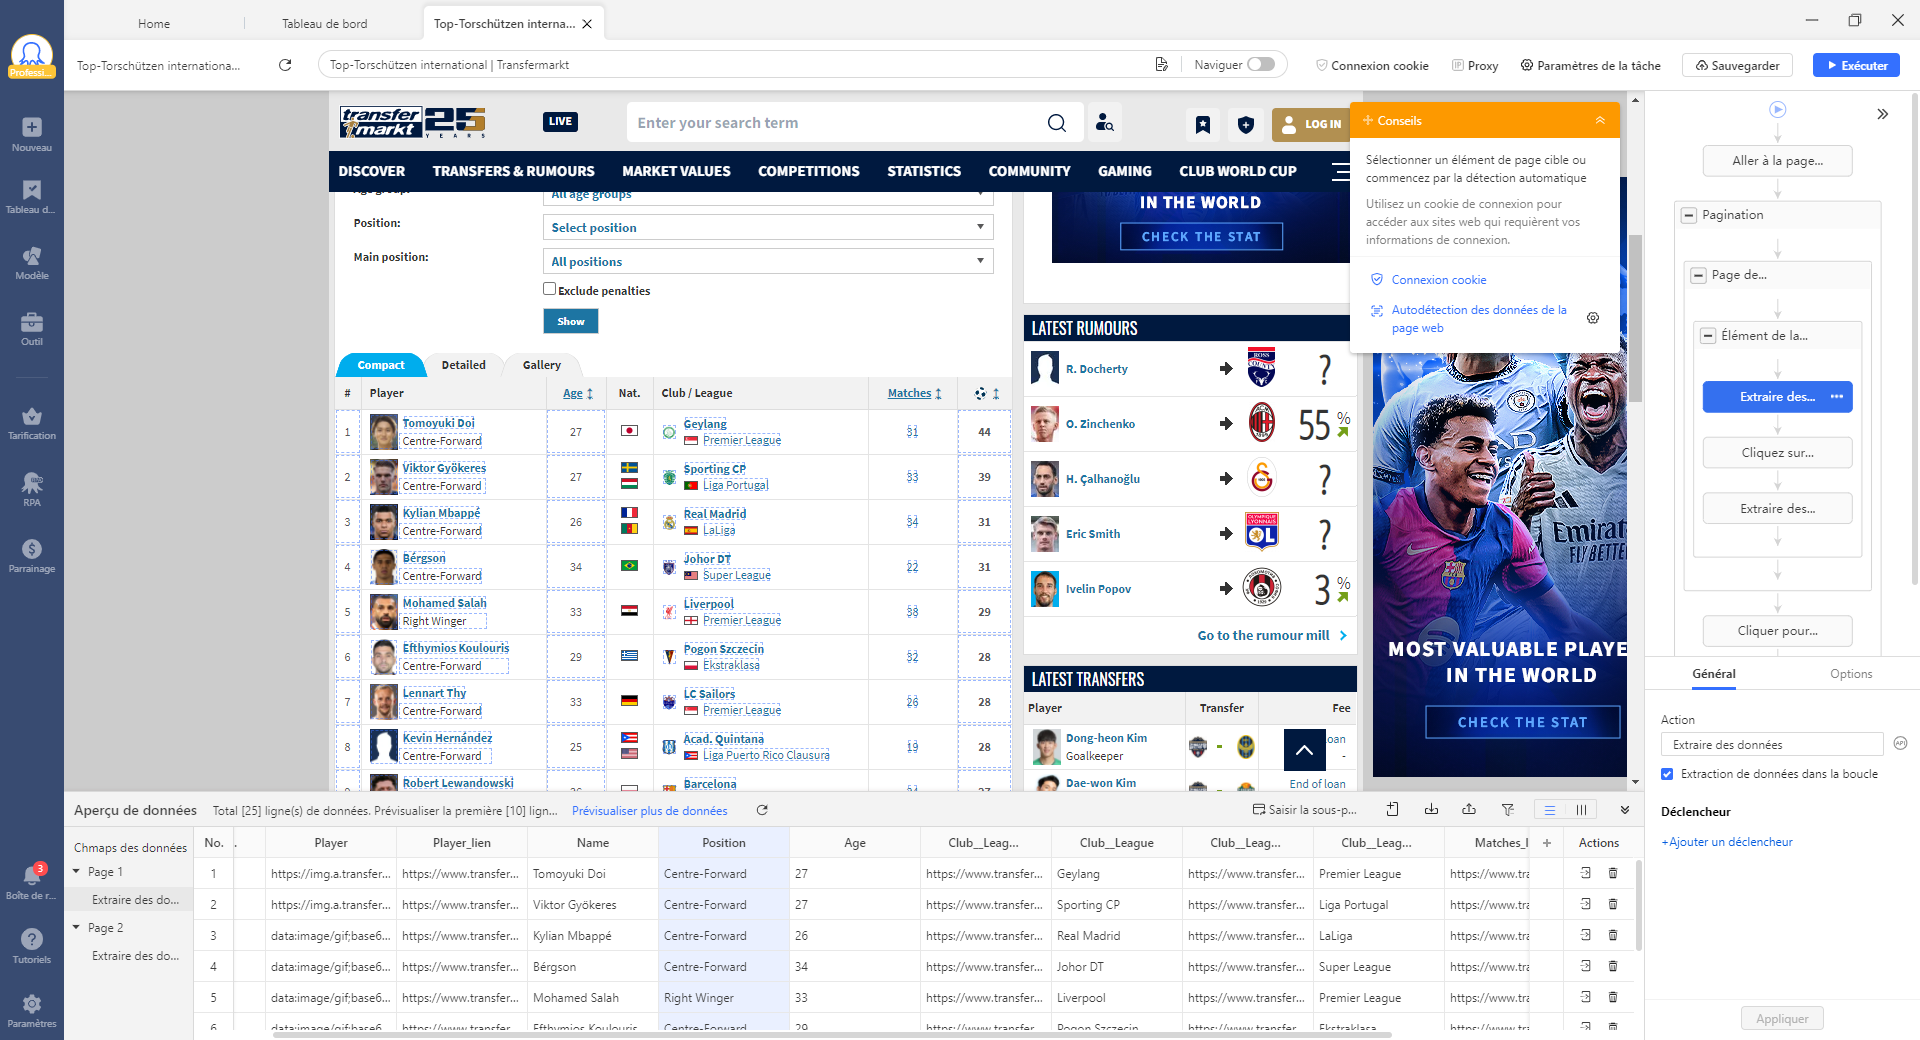
Task: Click the Exécuter run button
Action: [x=1856, y=65]
